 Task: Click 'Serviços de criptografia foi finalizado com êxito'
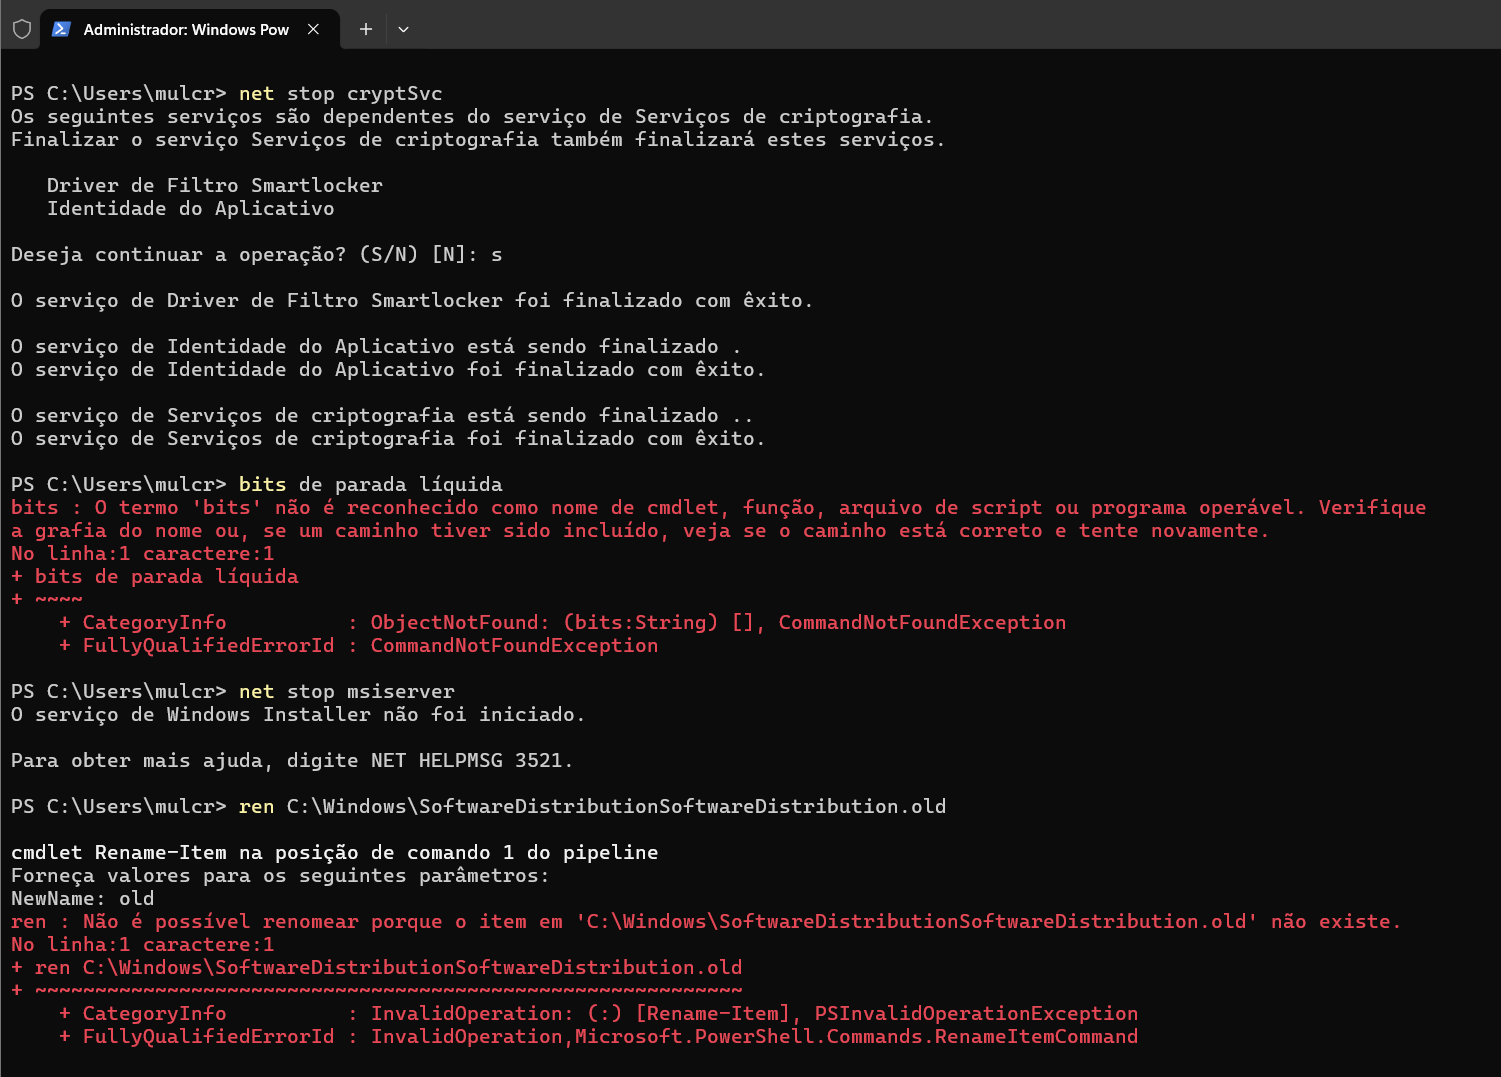click(x=388, y=438)
